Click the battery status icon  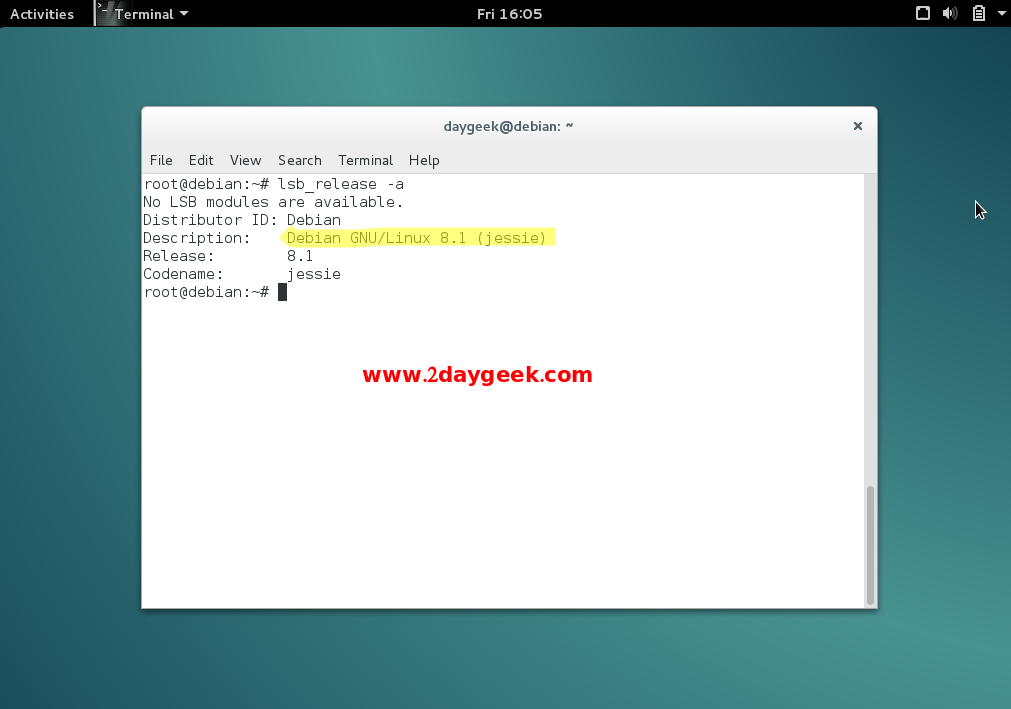(x=978, y=14)
